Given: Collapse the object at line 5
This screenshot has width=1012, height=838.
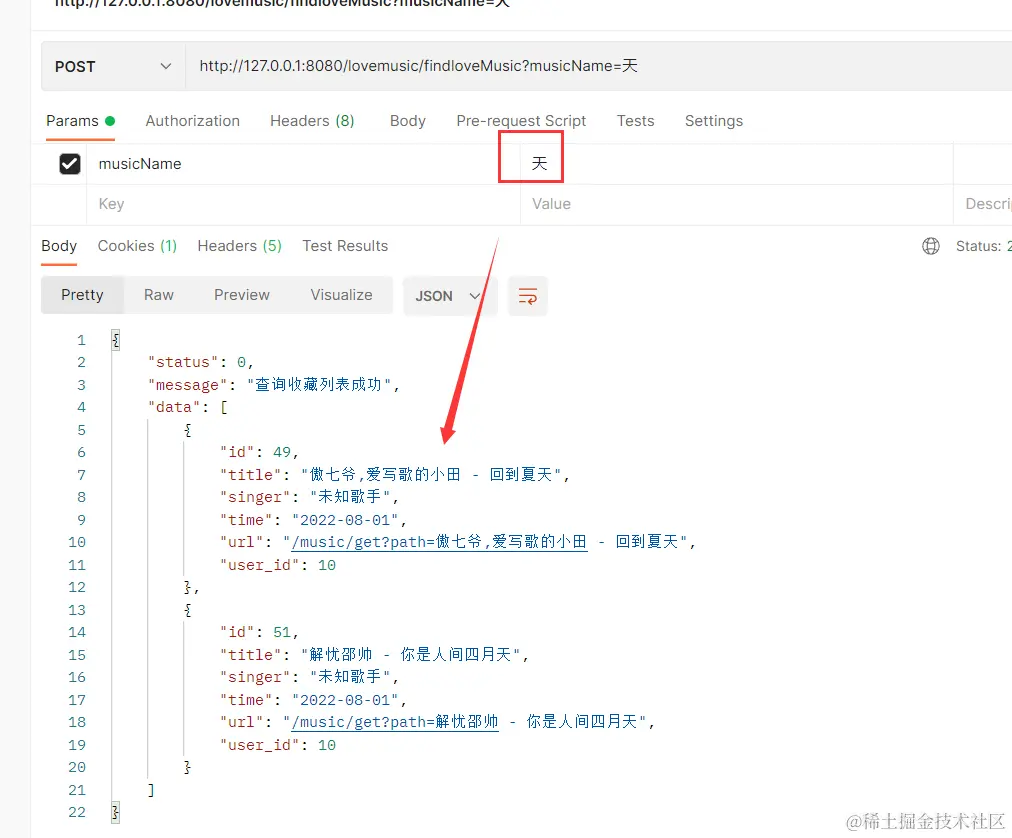Looking at the screenshot, I should click(x=188, y=430).
